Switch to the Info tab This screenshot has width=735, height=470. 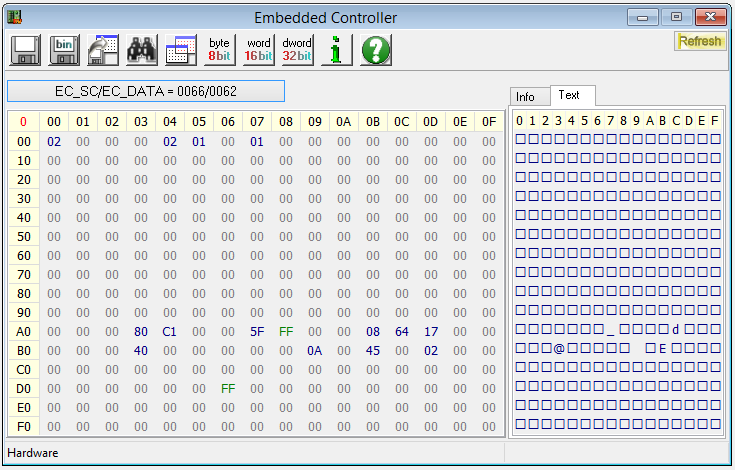pyautogui.click(x=526, y=97)
